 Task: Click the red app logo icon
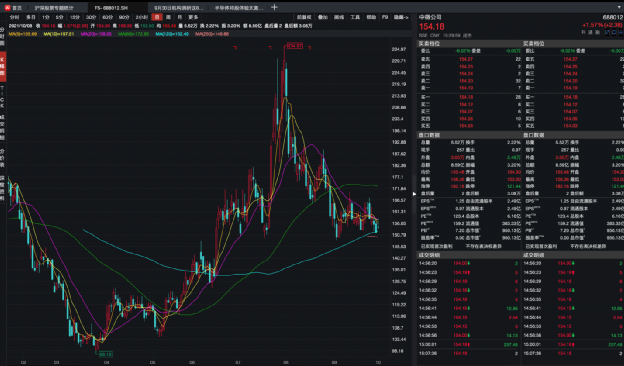click(7, 8)
